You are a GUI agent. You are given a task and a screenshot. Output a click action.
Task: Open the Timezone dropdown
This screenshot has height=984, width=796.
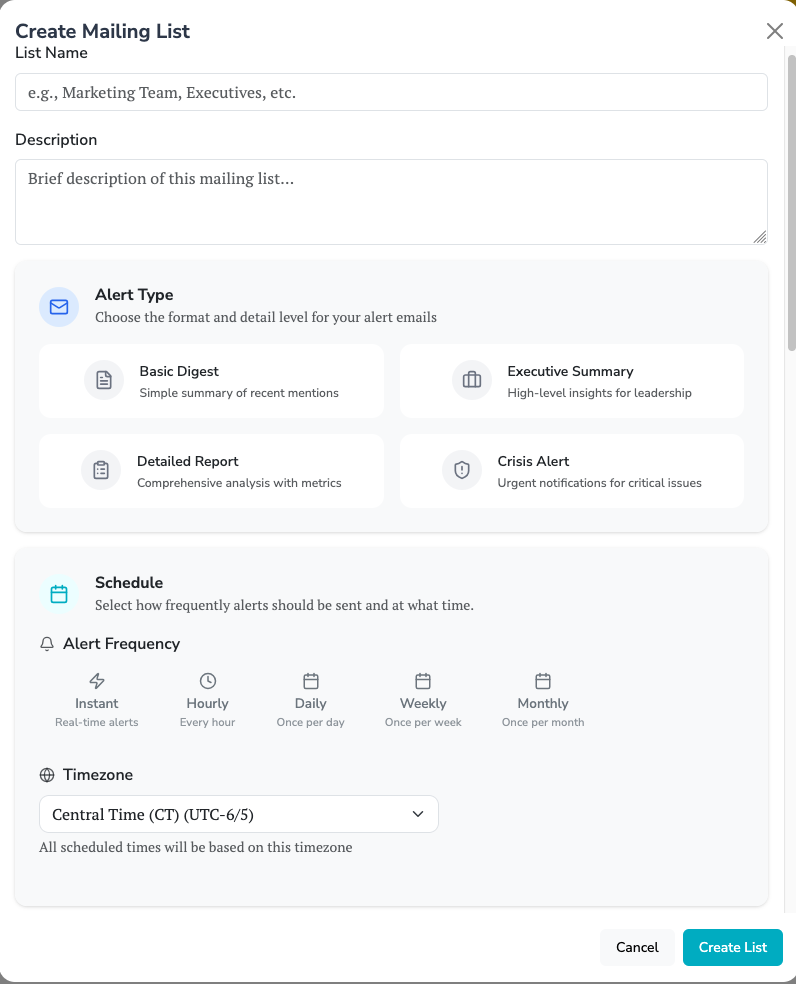(x=238, y=814)
